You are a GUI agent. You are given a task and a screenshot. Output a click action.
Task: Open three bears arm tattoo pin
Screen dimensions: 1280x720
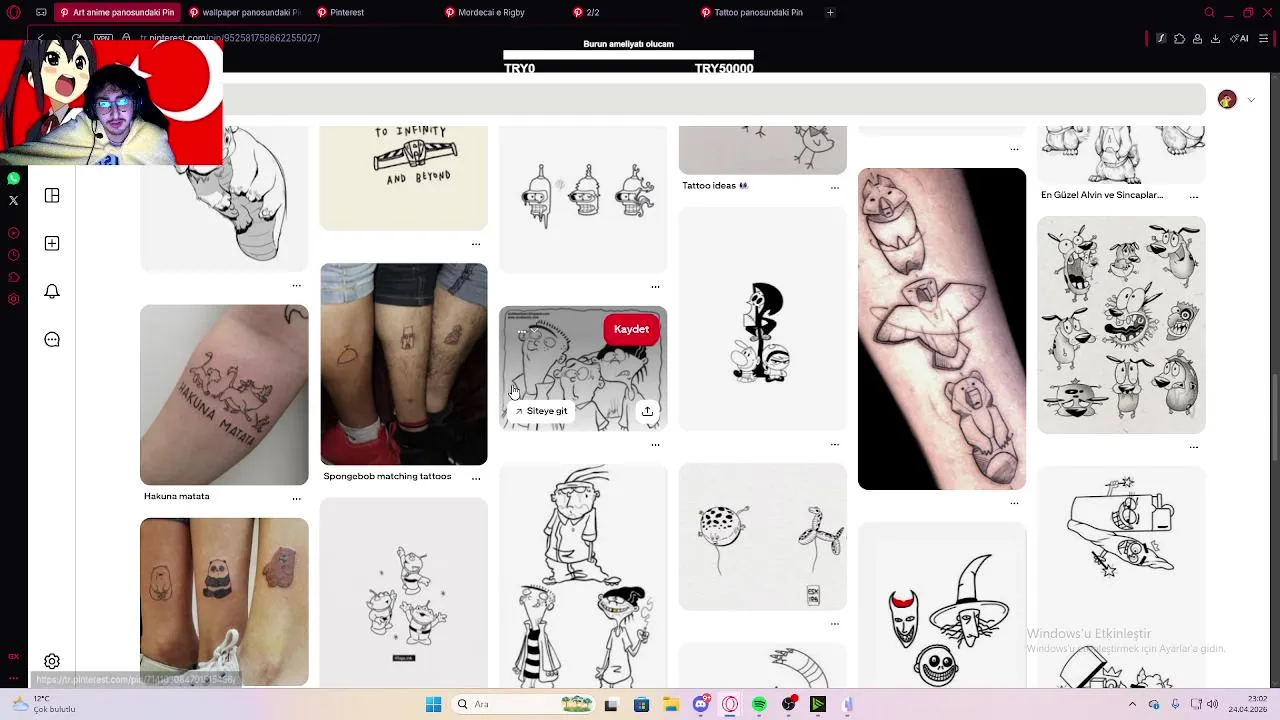tap(942, 329)
